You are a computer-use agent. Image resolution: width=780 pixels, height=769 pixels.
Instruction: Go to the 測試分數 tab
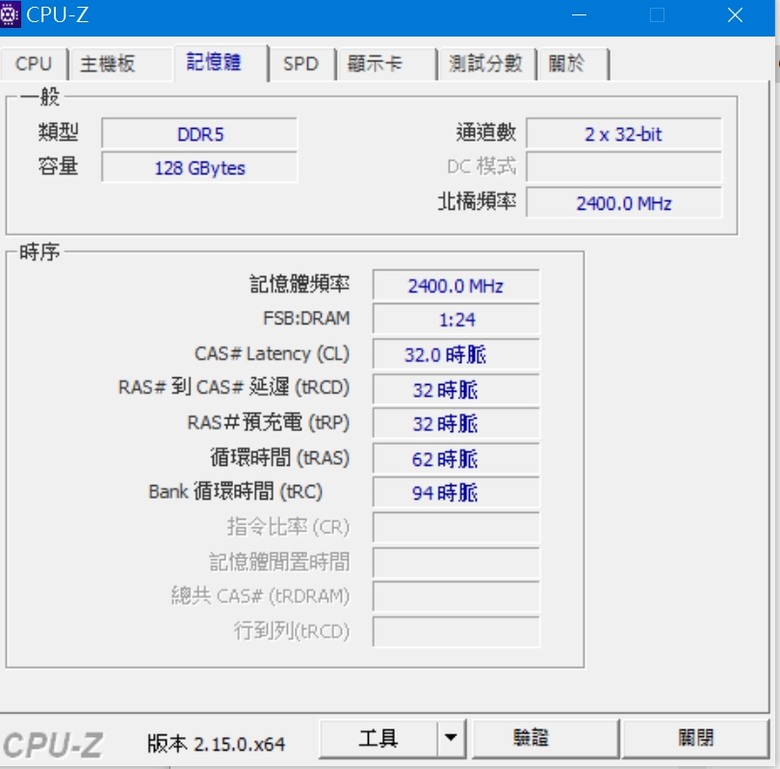pyautogui.click(x=486, y=64)
